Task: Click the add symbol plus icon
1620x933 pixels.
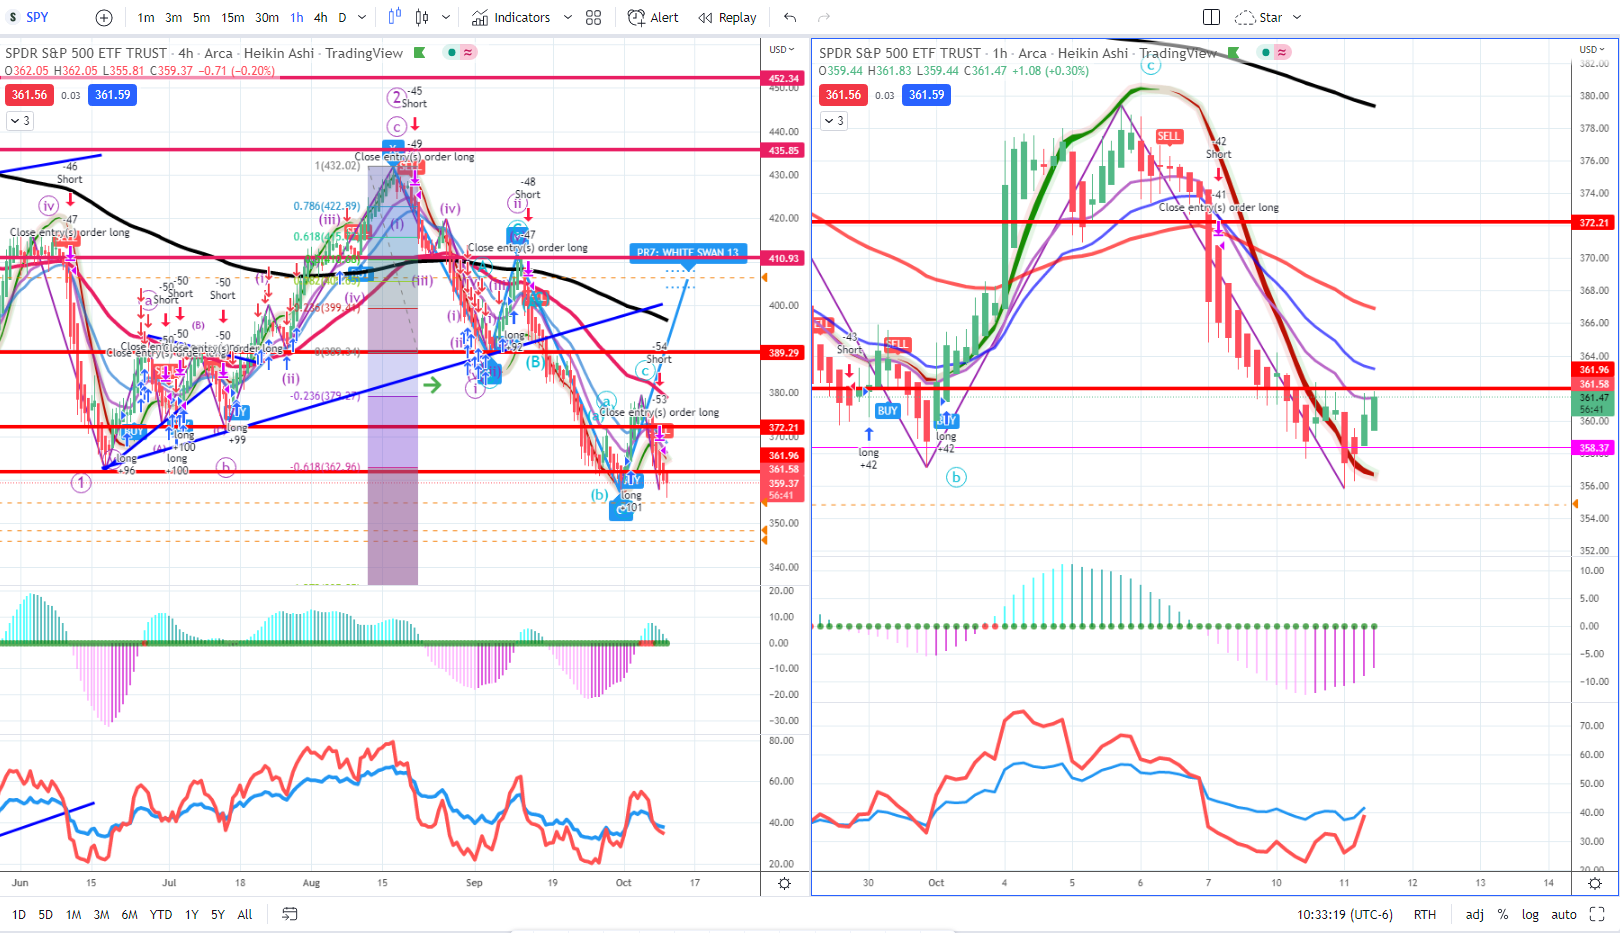Action: click(x=104, y=17)
